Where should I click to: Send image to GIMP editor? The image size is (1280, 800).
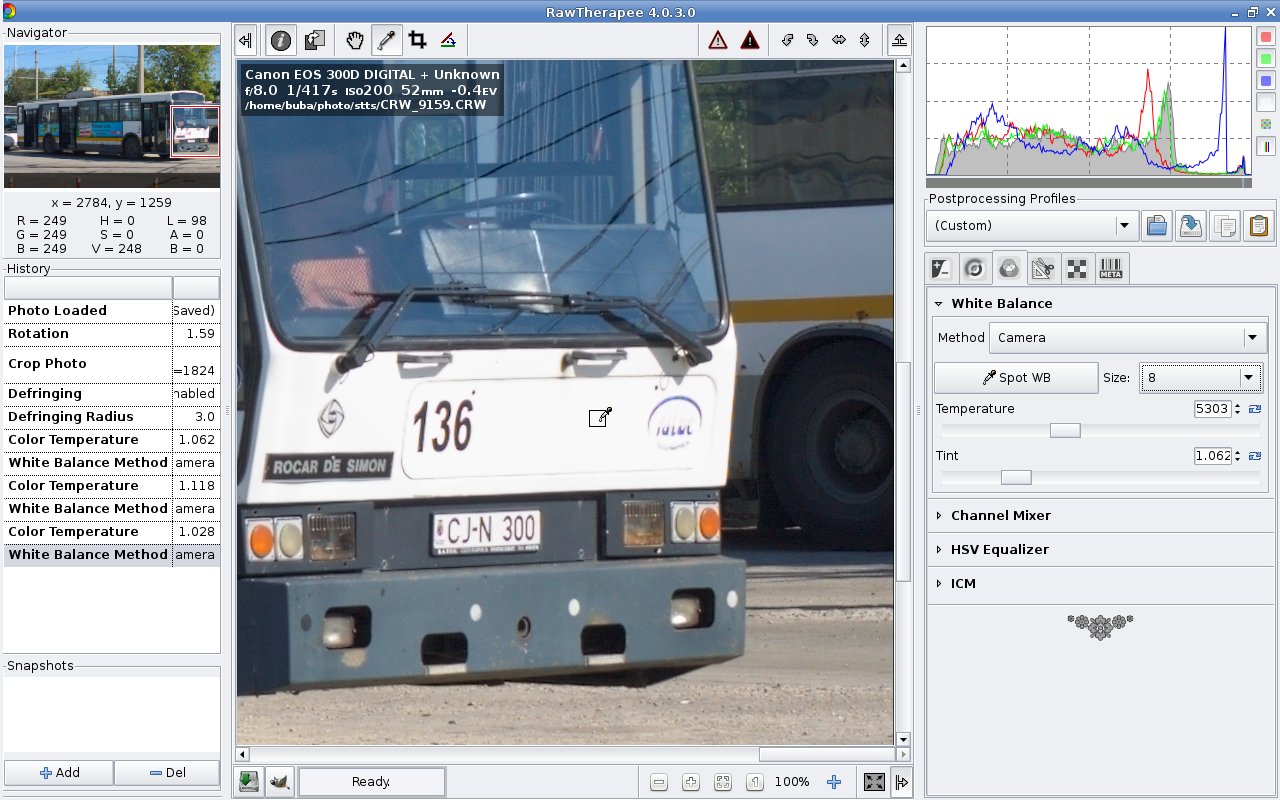pos(280,782)
